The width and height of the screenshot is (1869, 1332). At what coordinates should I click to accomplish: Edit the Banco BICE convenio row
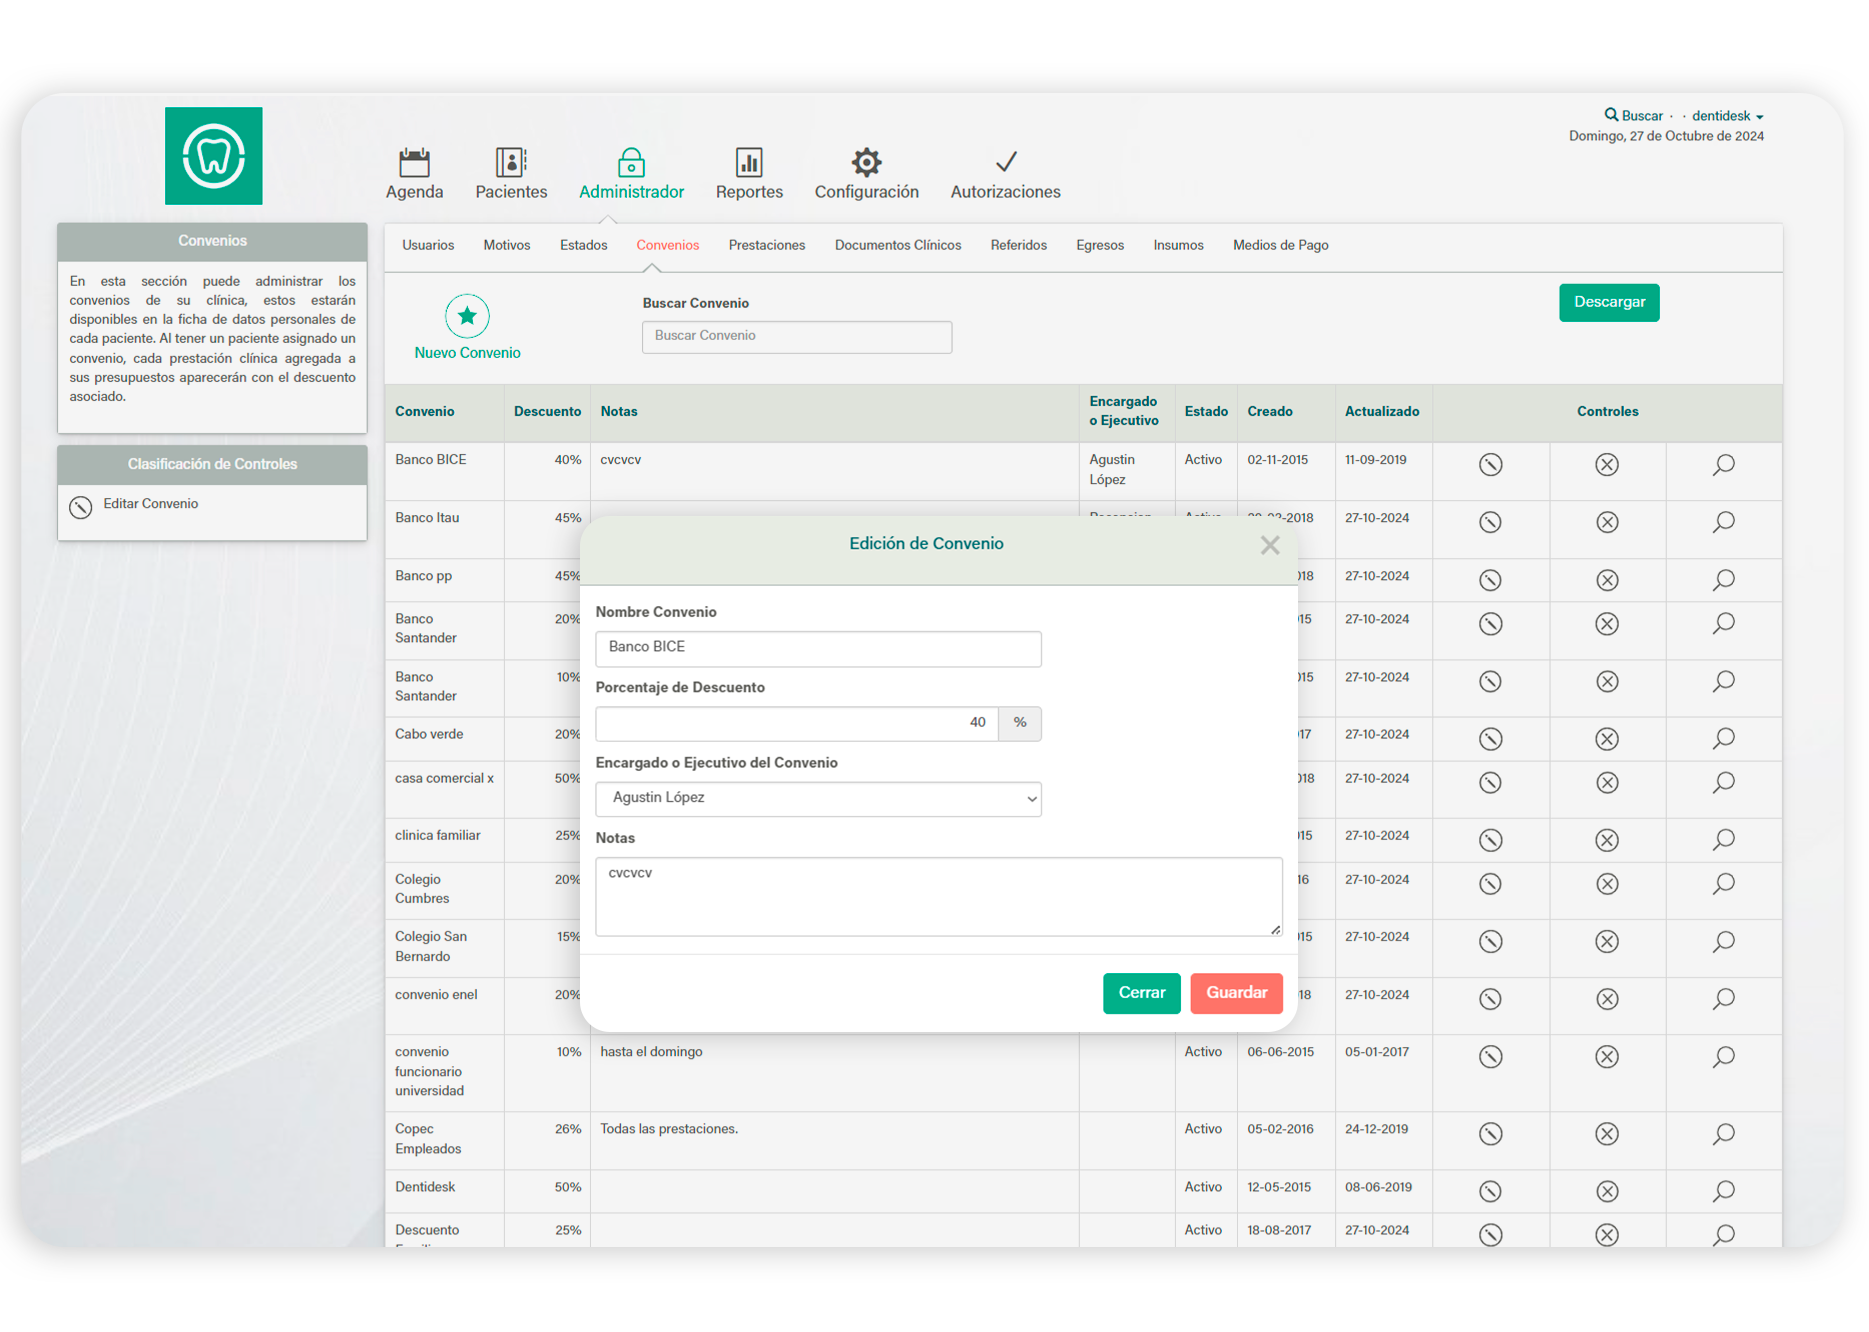click(x=1490, y=465)
